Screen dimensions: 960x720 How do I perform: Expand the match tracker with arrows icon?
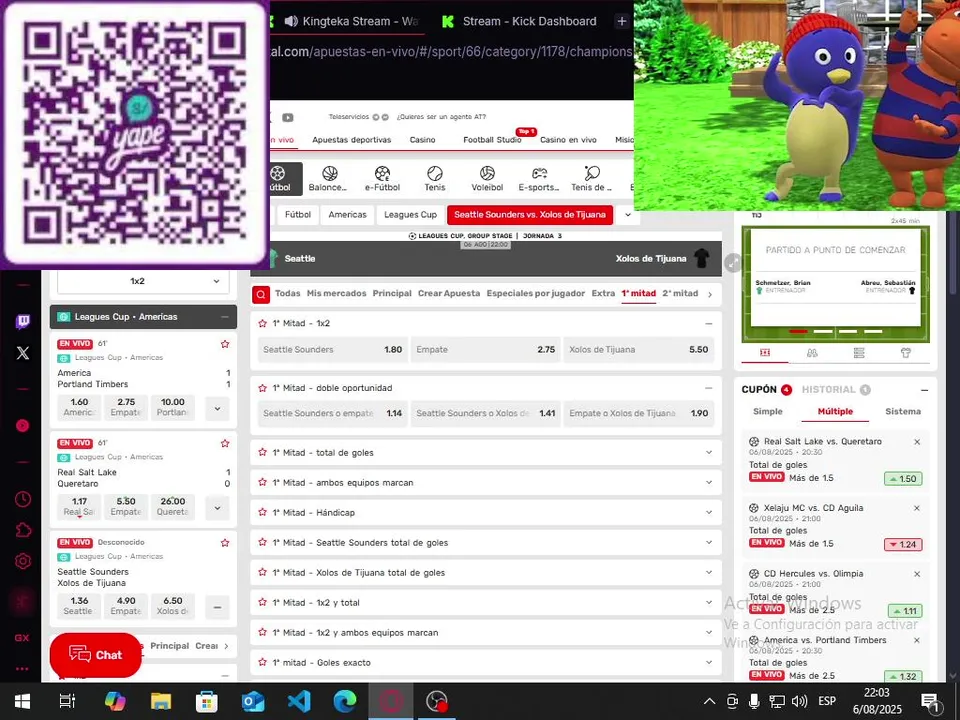point(732,263)
